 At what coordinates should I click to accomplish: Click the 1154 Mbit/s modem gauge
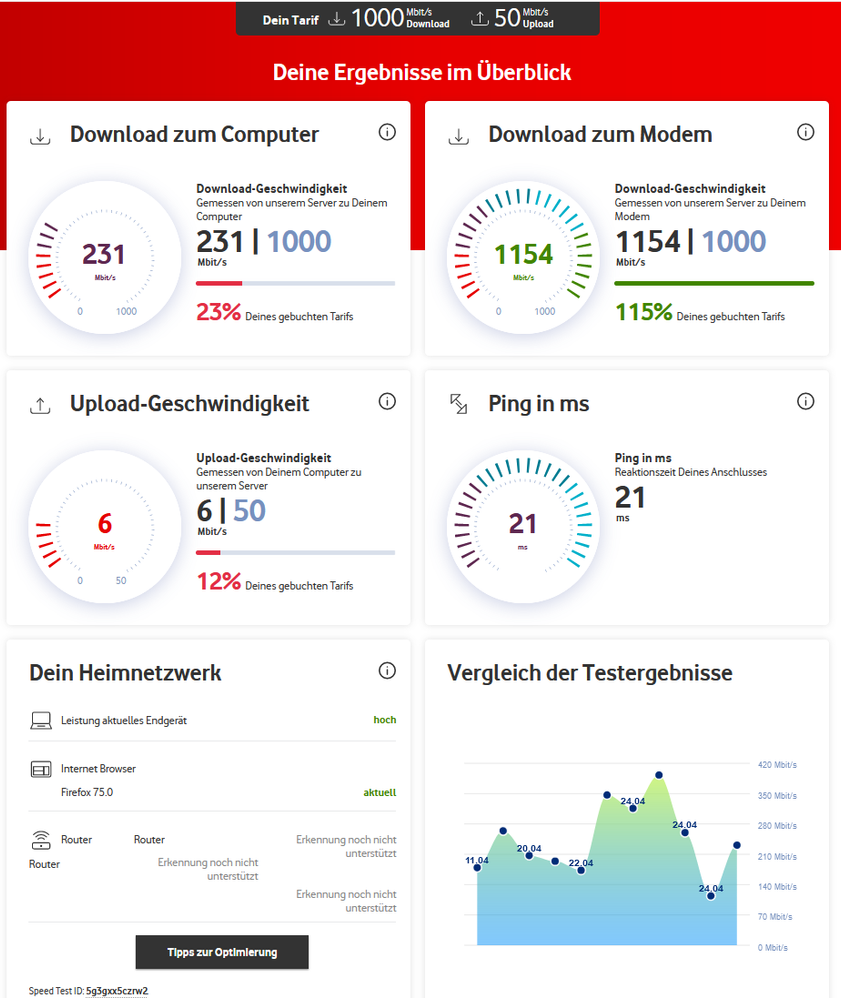523,258
